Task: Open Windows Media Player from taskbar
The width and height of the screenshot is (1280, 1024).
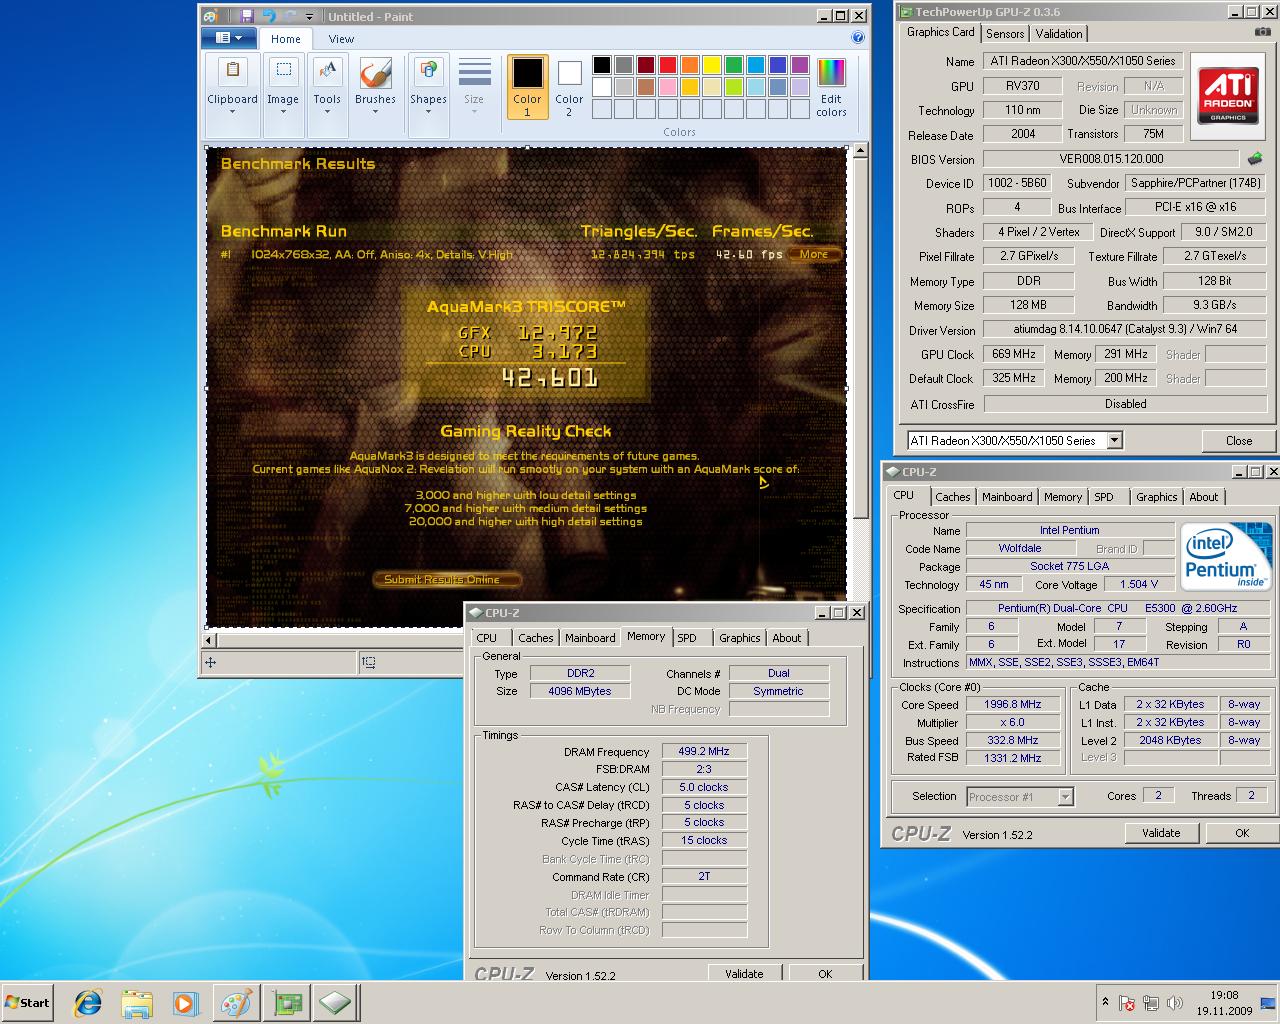Action: [x=185, y=1003]
